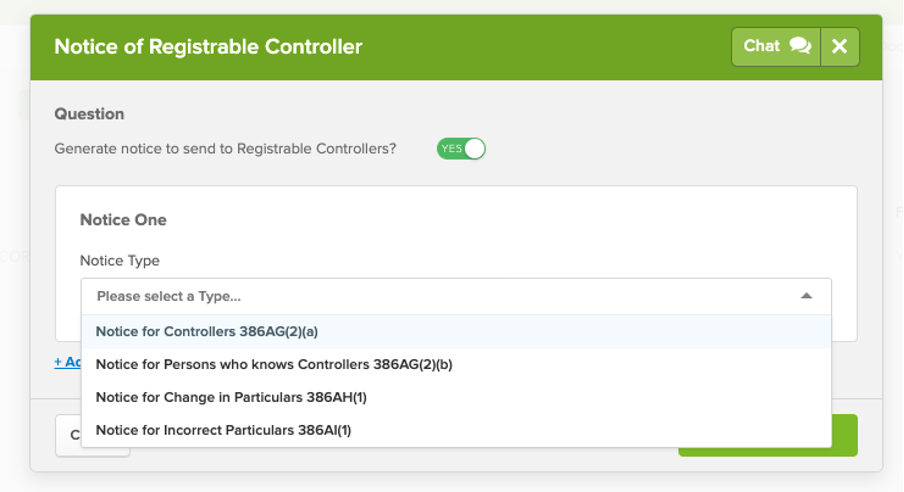The height and width of the screenshot is (492, 904).
Task: Choose Notice for Persons who knows Controllers 386AG(2)(b)
Action: pos(456,365)
